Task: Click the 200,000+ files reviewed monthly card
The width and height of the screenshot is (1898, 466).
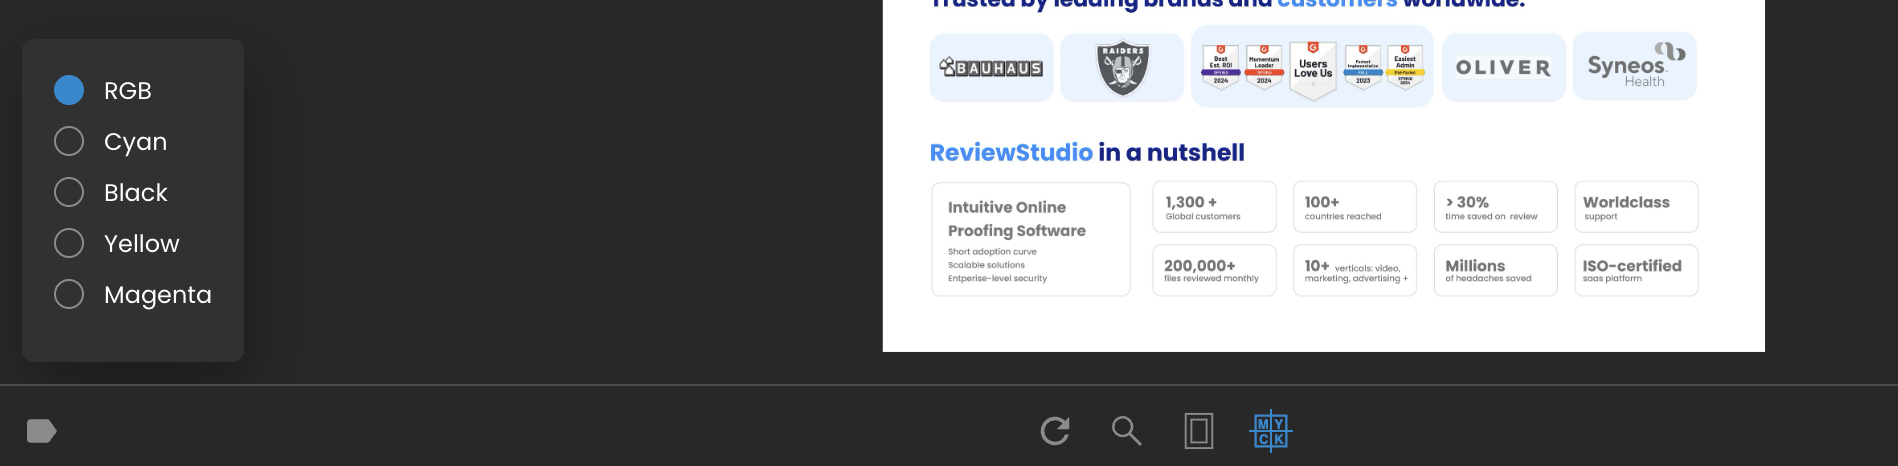Action: (1214, 271)
